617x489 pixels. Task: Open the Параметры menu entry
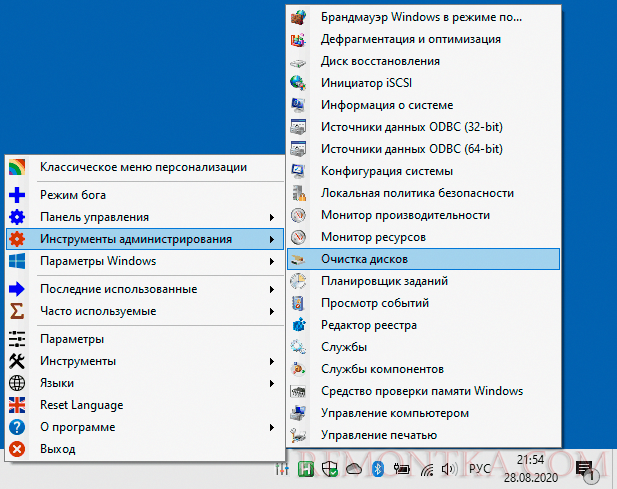[x=145, y=339]
